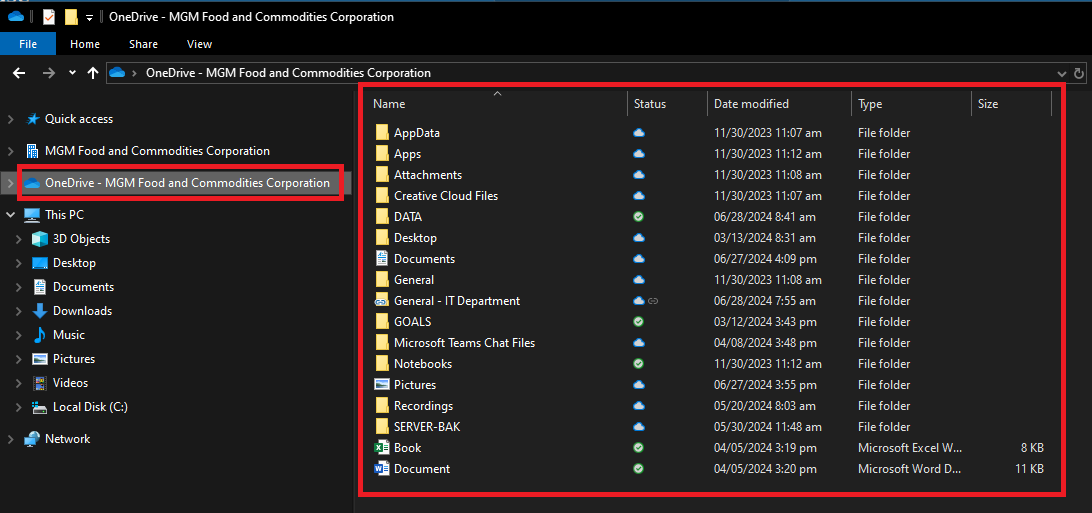Click the Desktop icon under This PC
Viewport: 1092px width, 513px height.
click(x=40, y=263)
